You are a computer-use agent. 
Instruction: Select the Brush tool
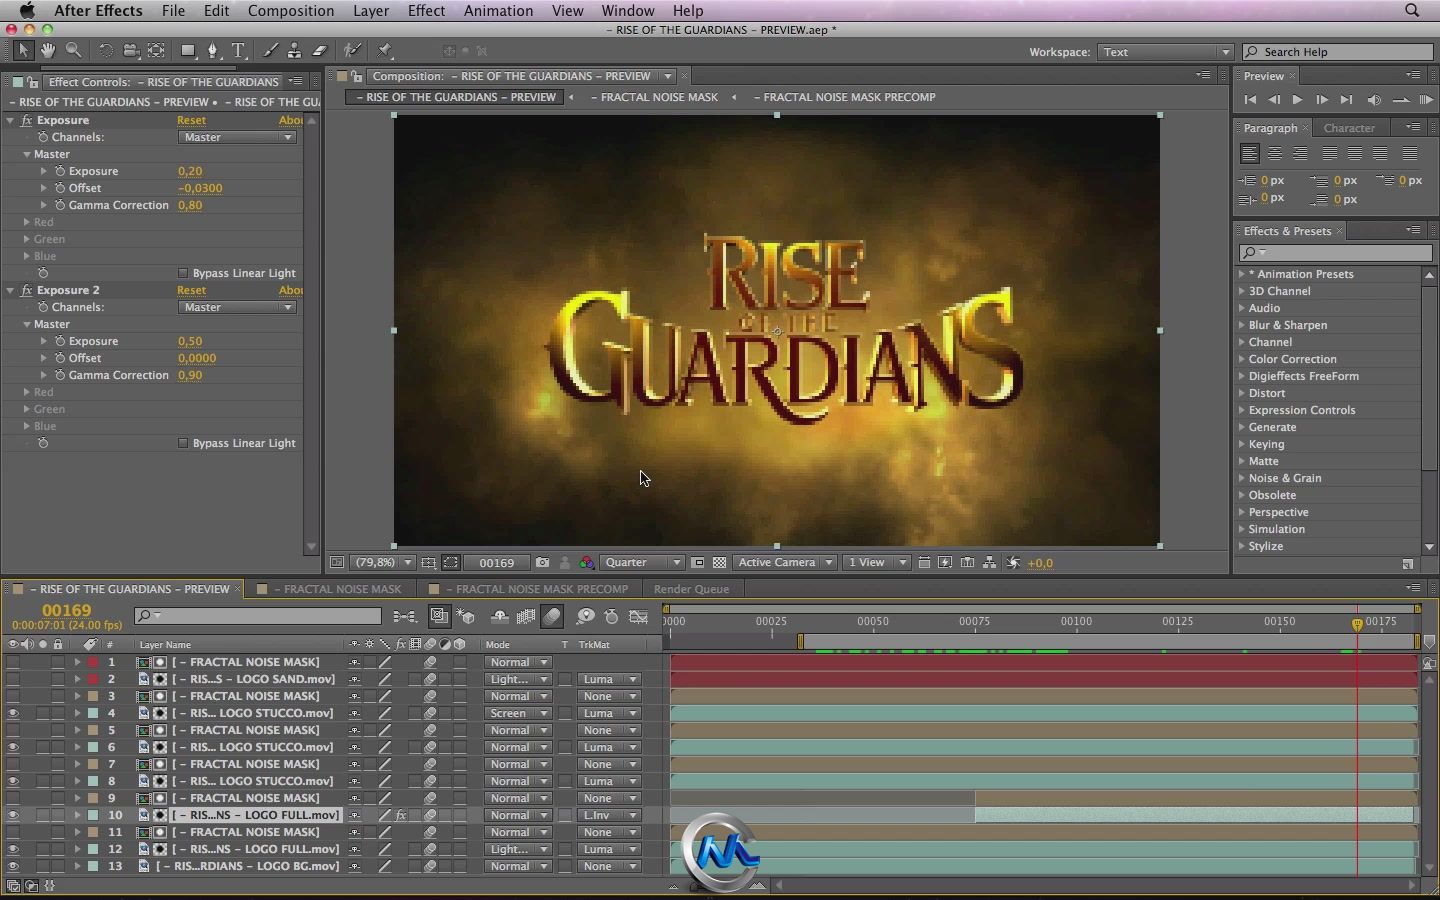[x=270, y=50]
